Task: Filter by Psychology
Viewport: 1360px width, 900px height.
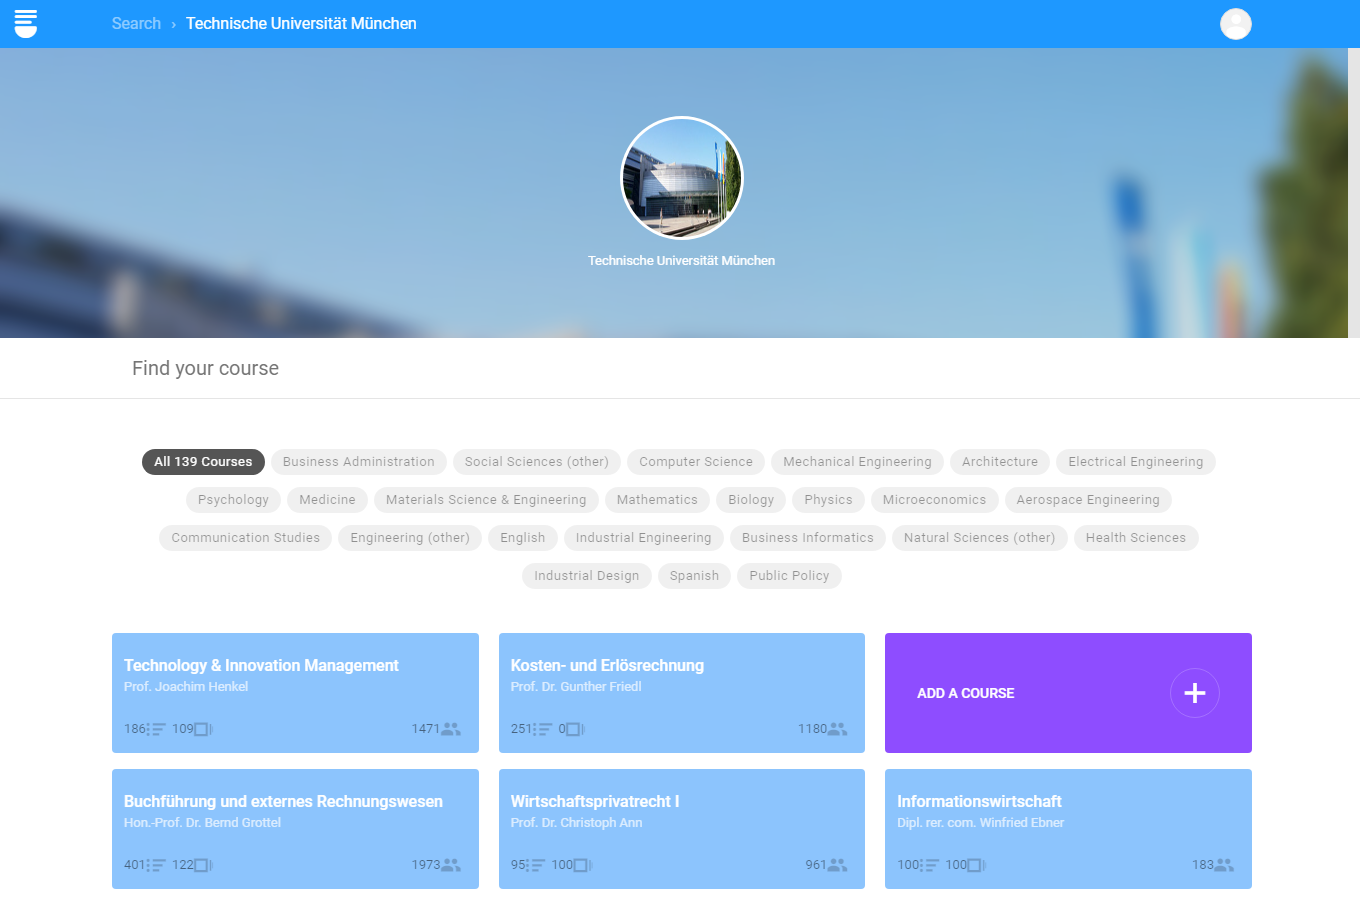Action: 233,500
